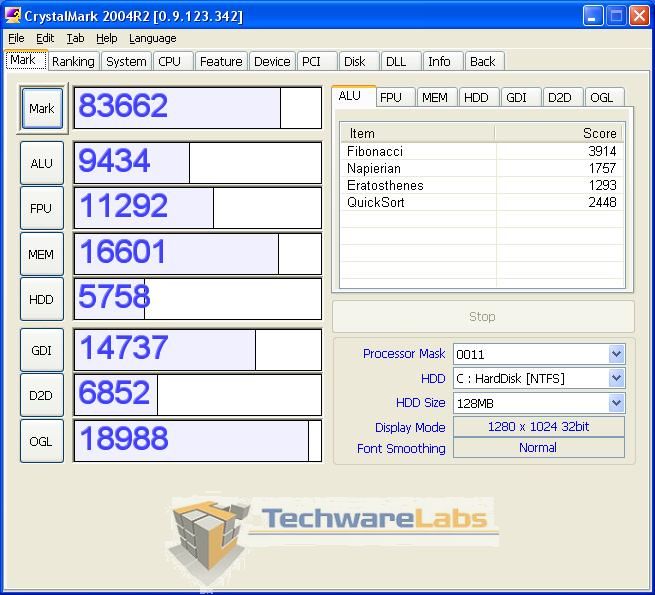The width and height of the screenshot is (655, 595).
Task: Click the Stop button
Action: (x=482, y=316)
